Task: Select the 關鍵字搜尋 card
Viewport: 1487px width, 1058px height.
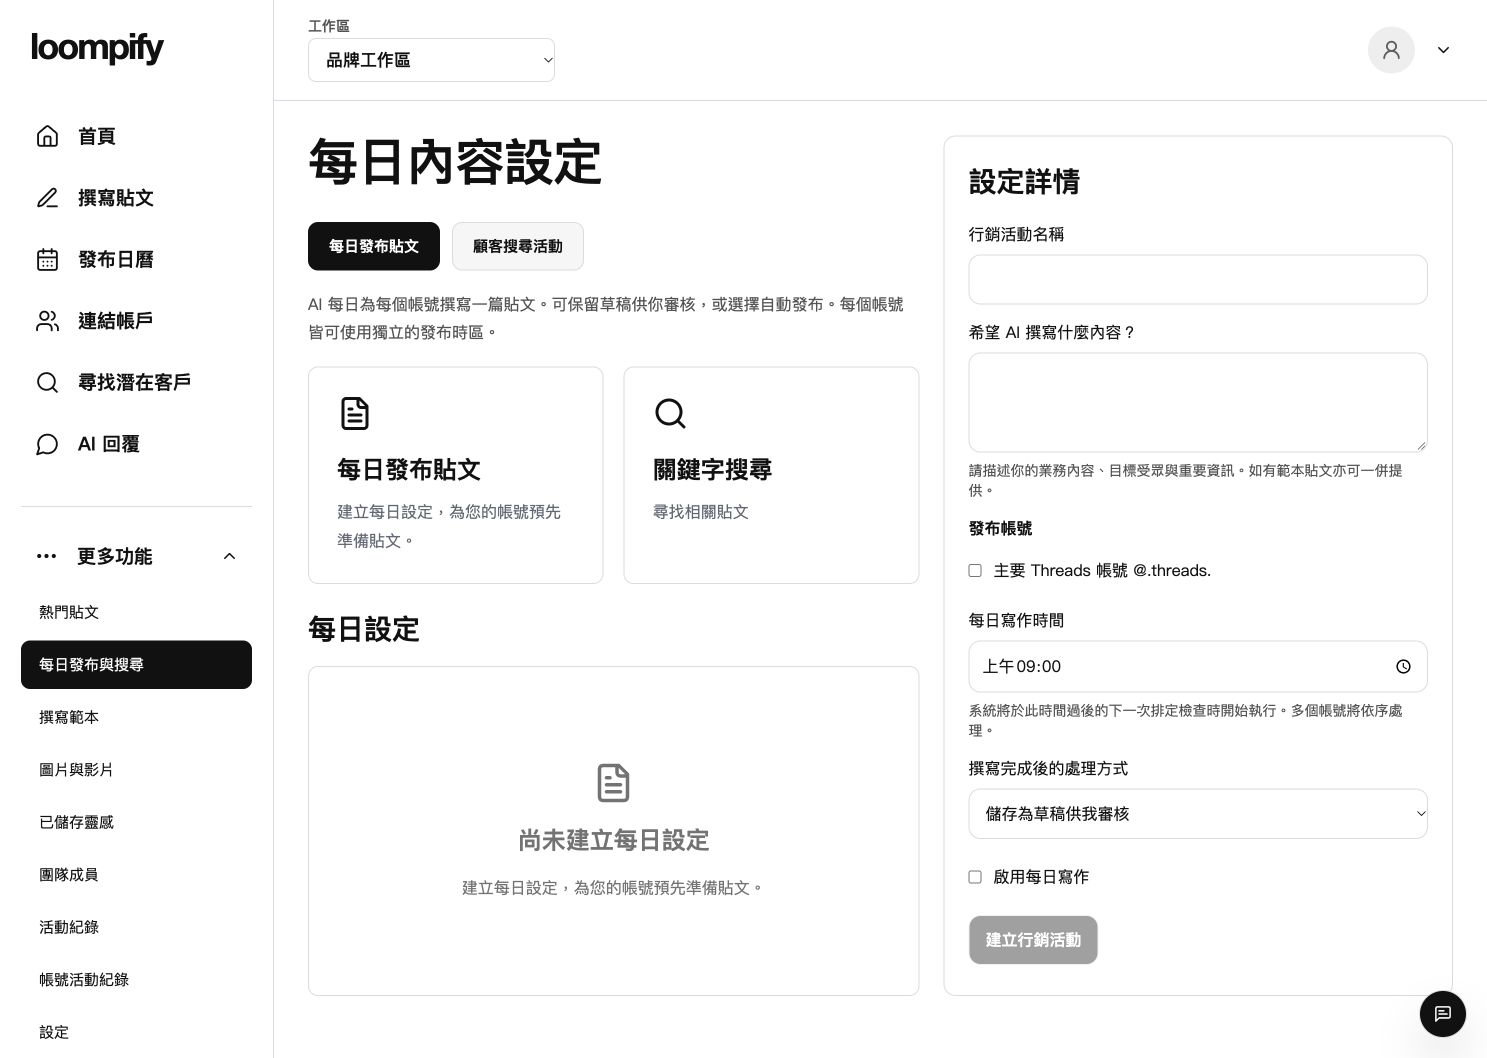Action: (771, 475)
